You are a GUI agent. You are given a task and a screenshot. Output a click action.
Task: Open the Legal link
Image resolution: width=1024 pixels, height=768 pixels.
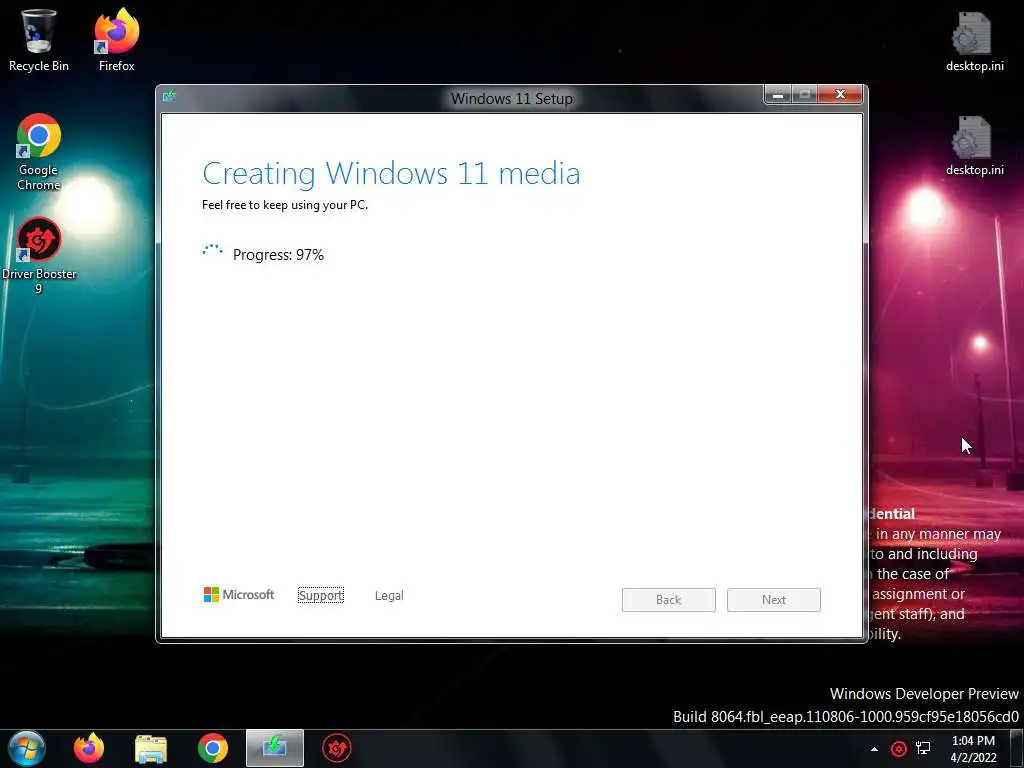tap(389, 596)
